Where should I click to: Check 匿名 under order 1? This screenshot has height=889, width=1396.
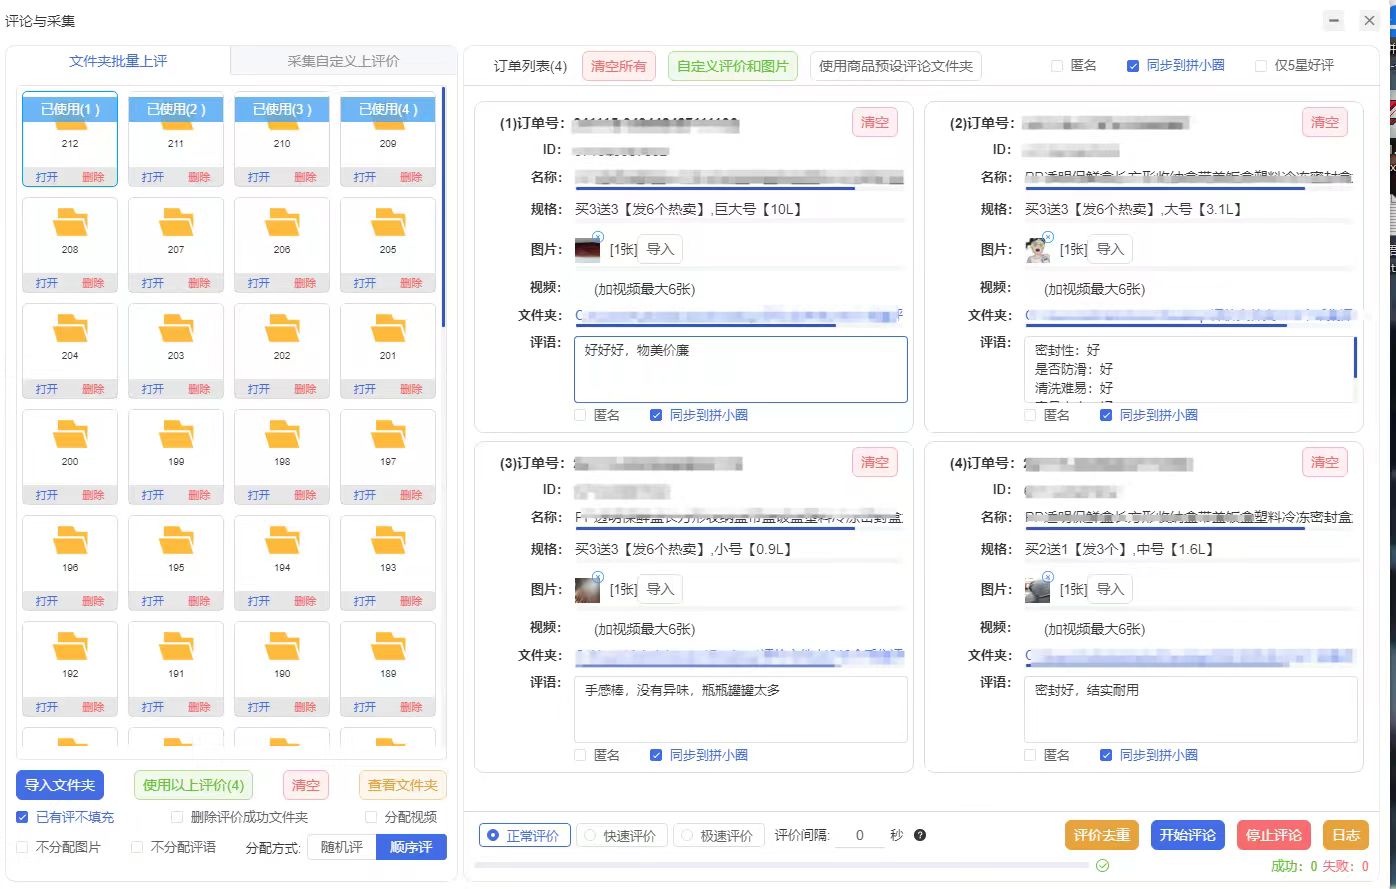pyautogui.click(x=581, y=415)
